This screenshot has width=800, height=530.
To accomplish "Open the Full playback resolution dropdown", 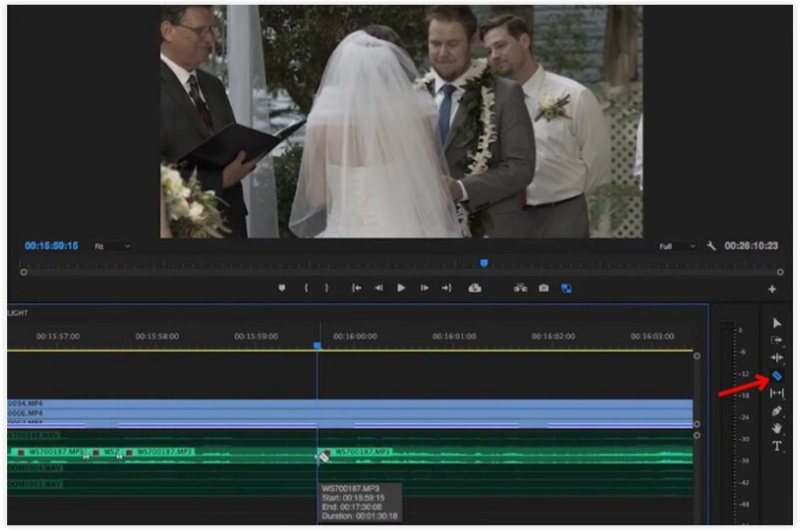I will point(677,246).
